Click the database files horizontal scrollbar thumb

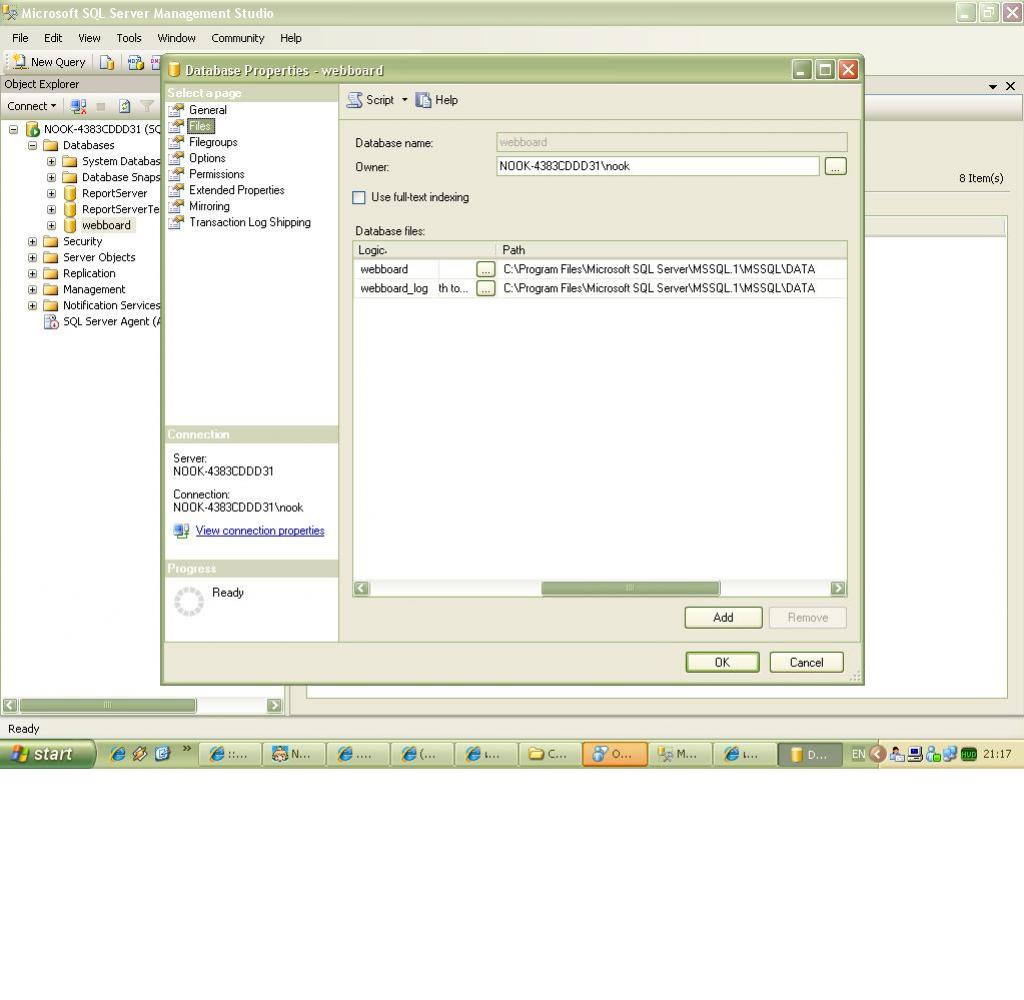coord(630,589)
